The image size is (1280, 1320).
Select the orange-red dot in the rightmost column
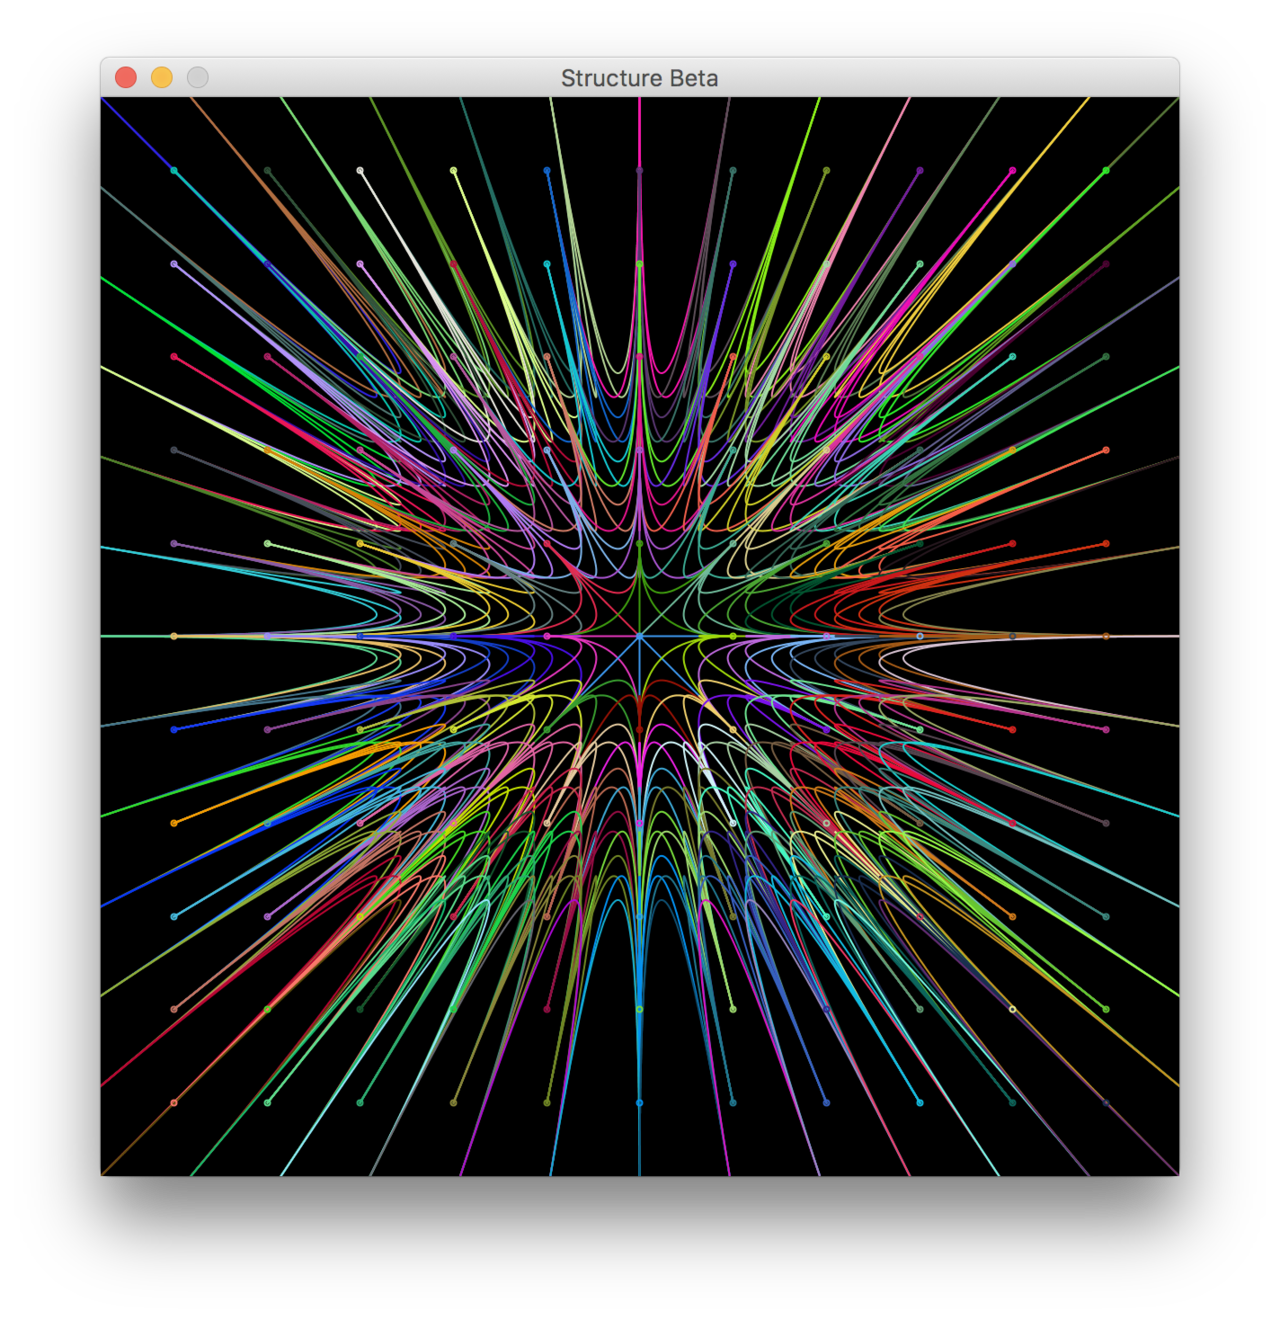point(1106,450)
